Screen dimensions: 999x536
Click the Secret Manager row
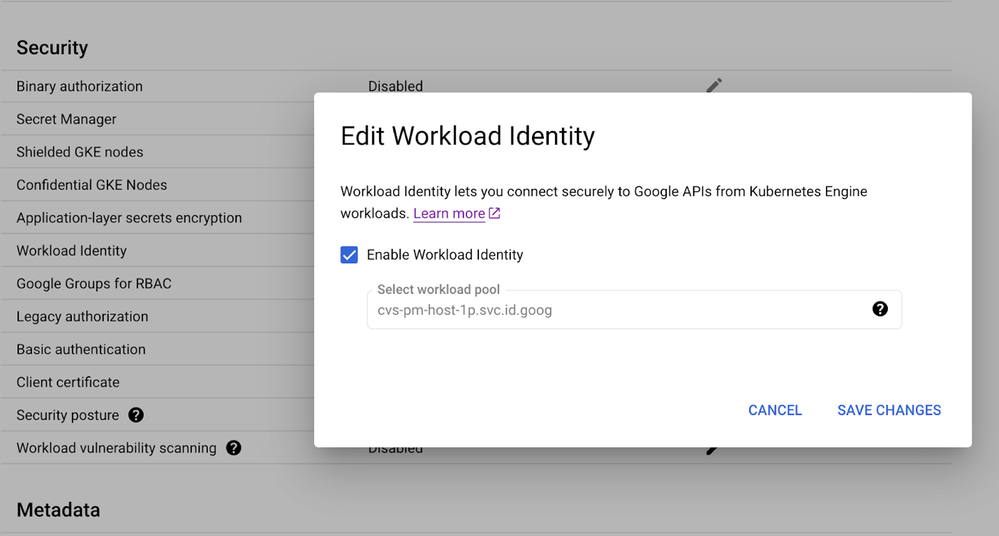tap(67, 119)
